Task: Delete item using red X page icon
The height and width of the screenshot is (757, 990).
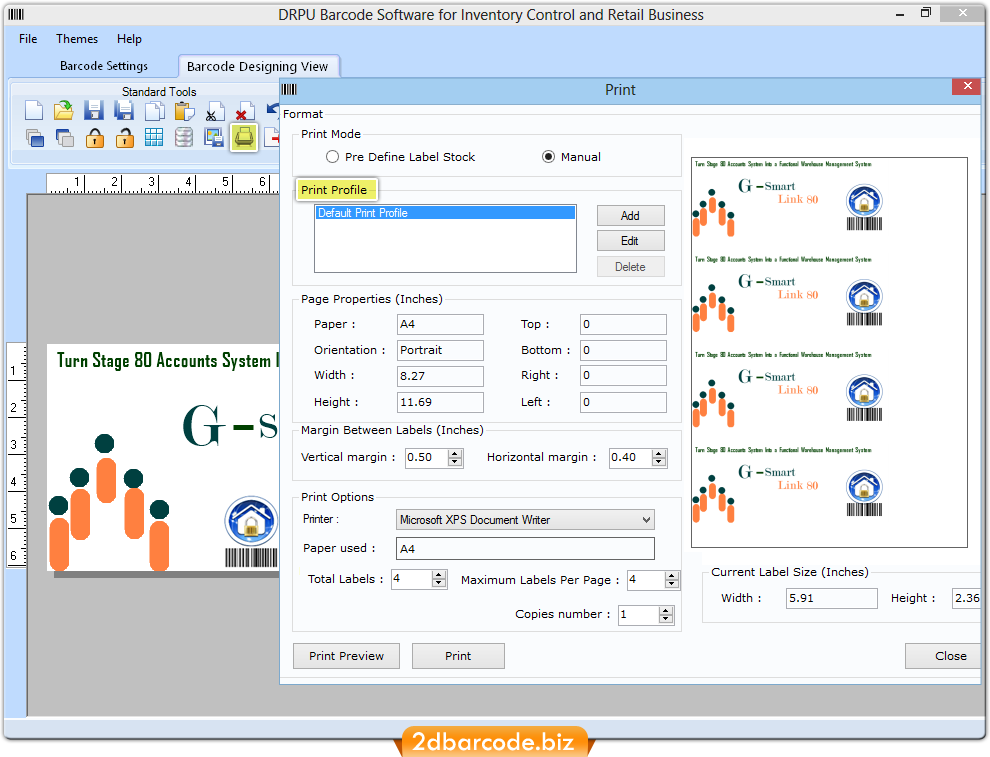Action: pyautogui.click(x=244, y=110)
